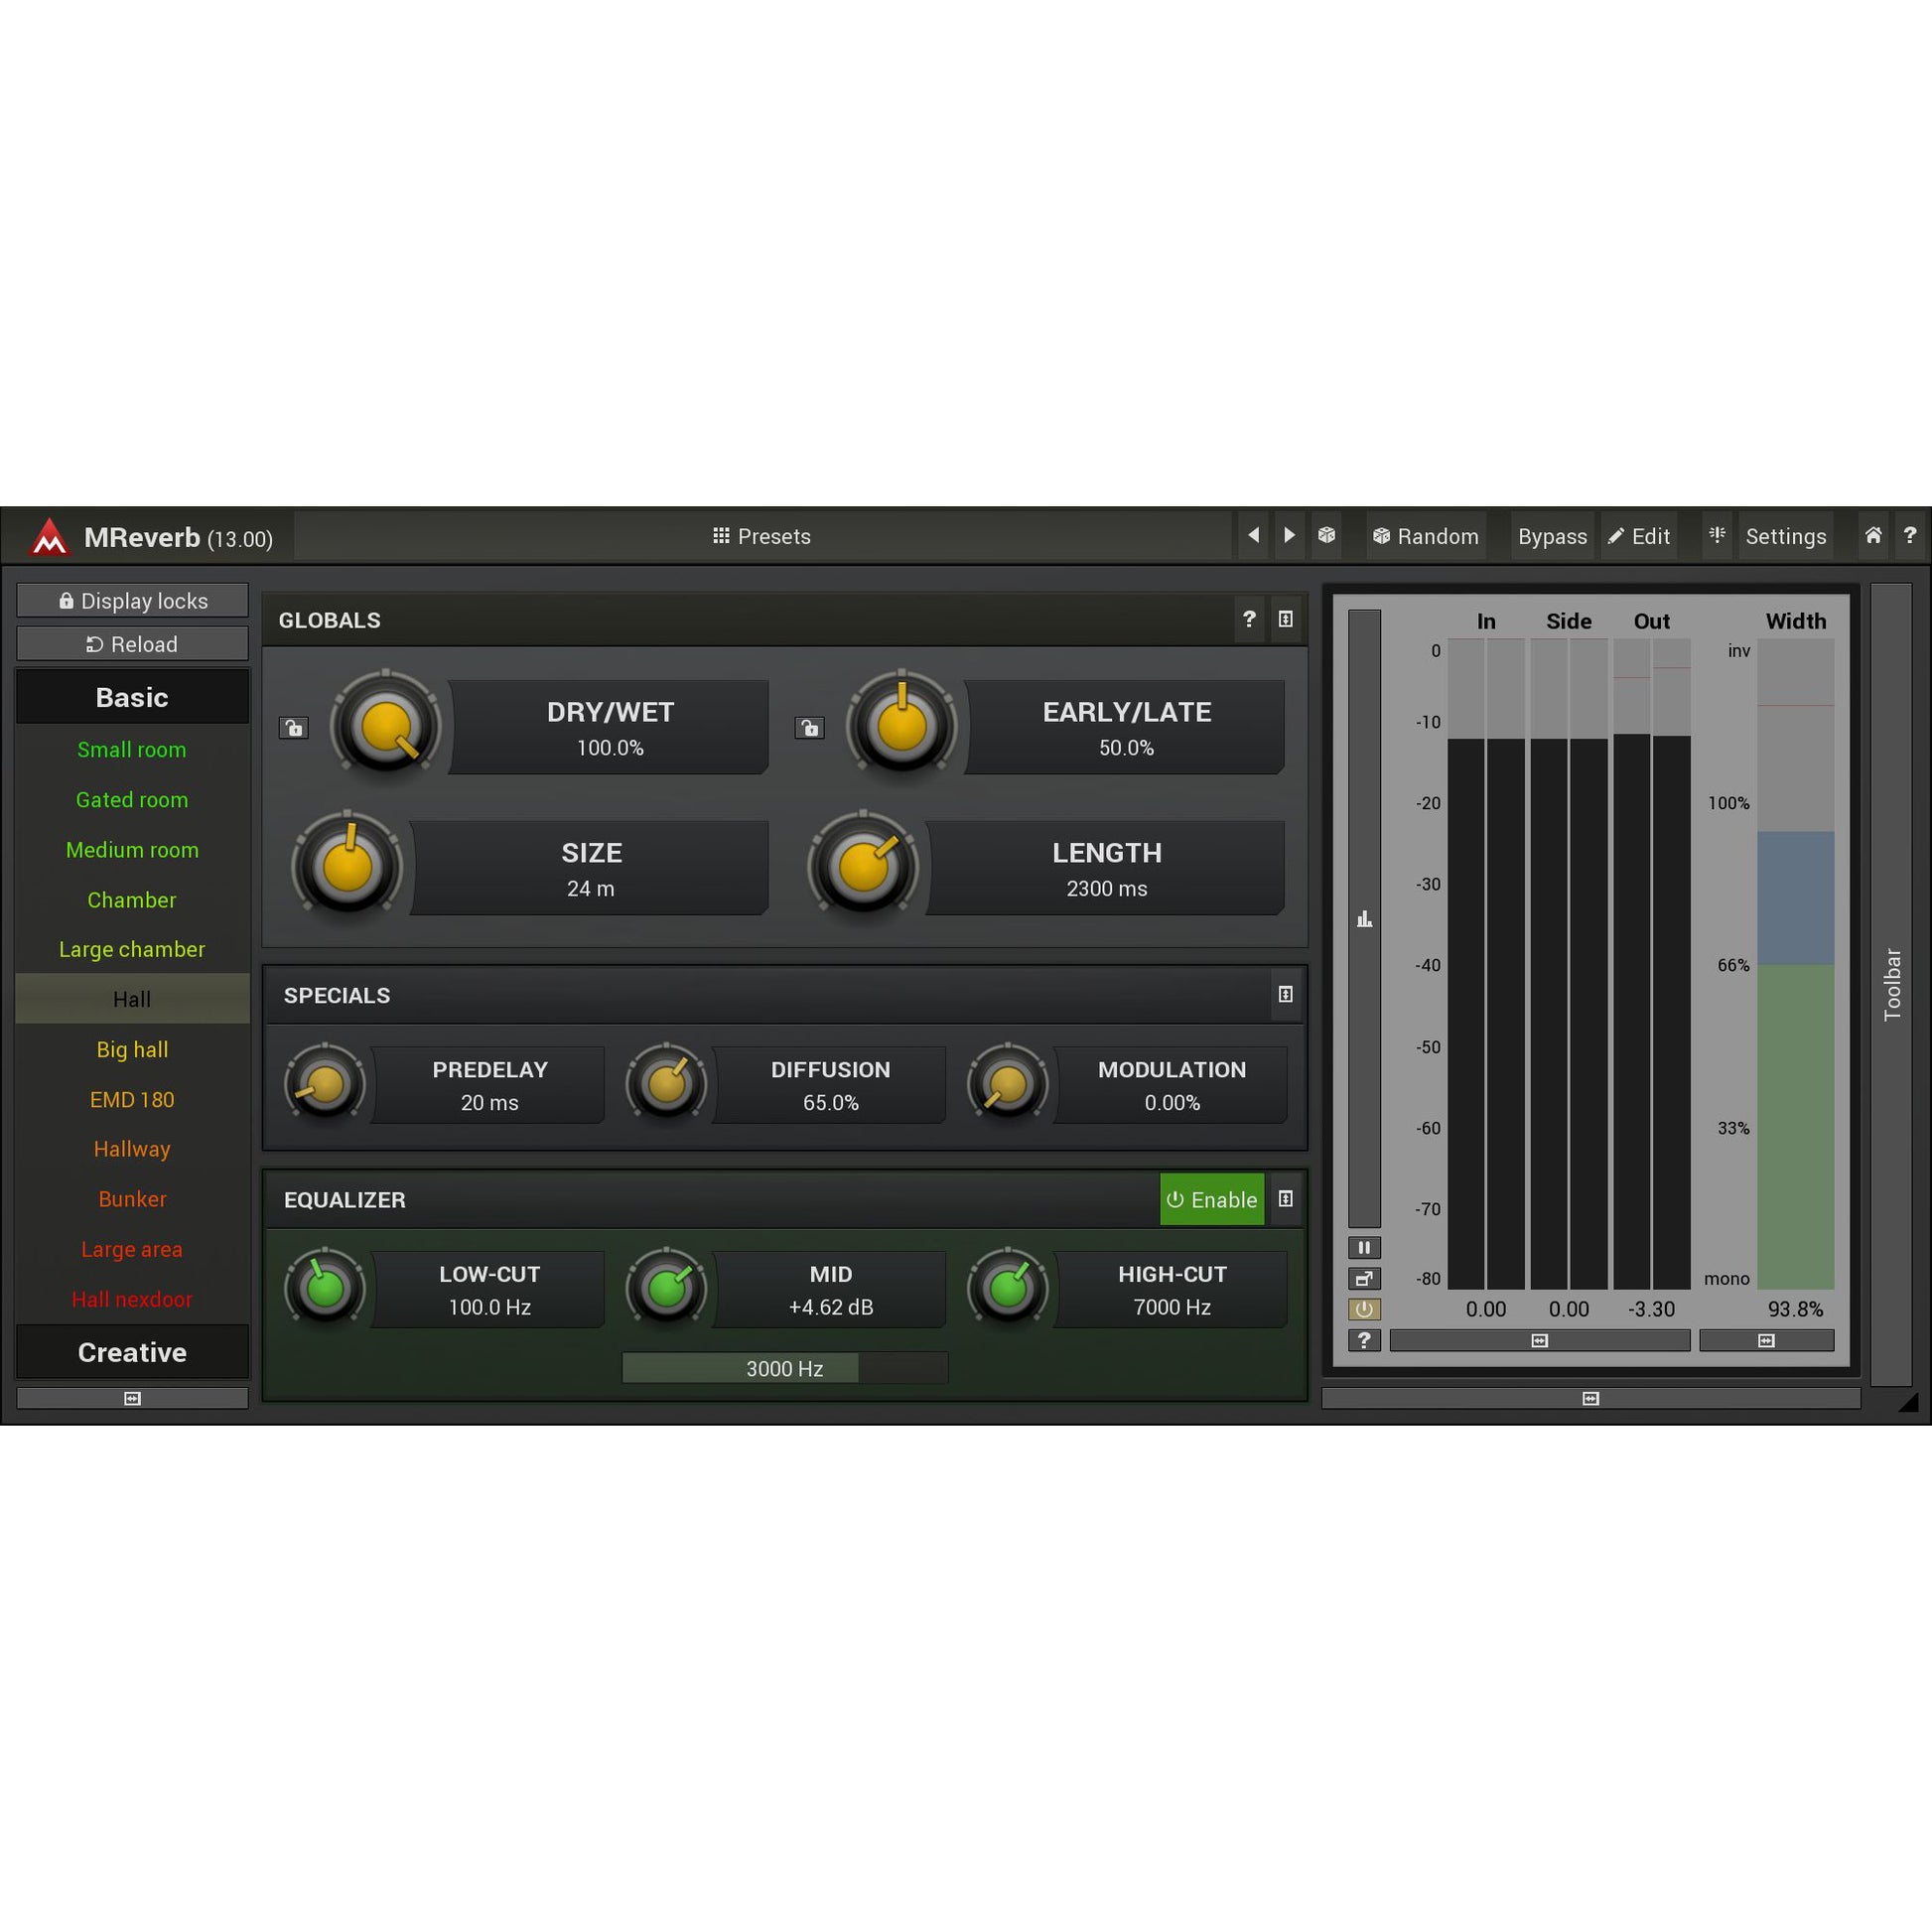Collapse the Specials section
This screenshot has height=1932, width=1932.
point(1286,994)
